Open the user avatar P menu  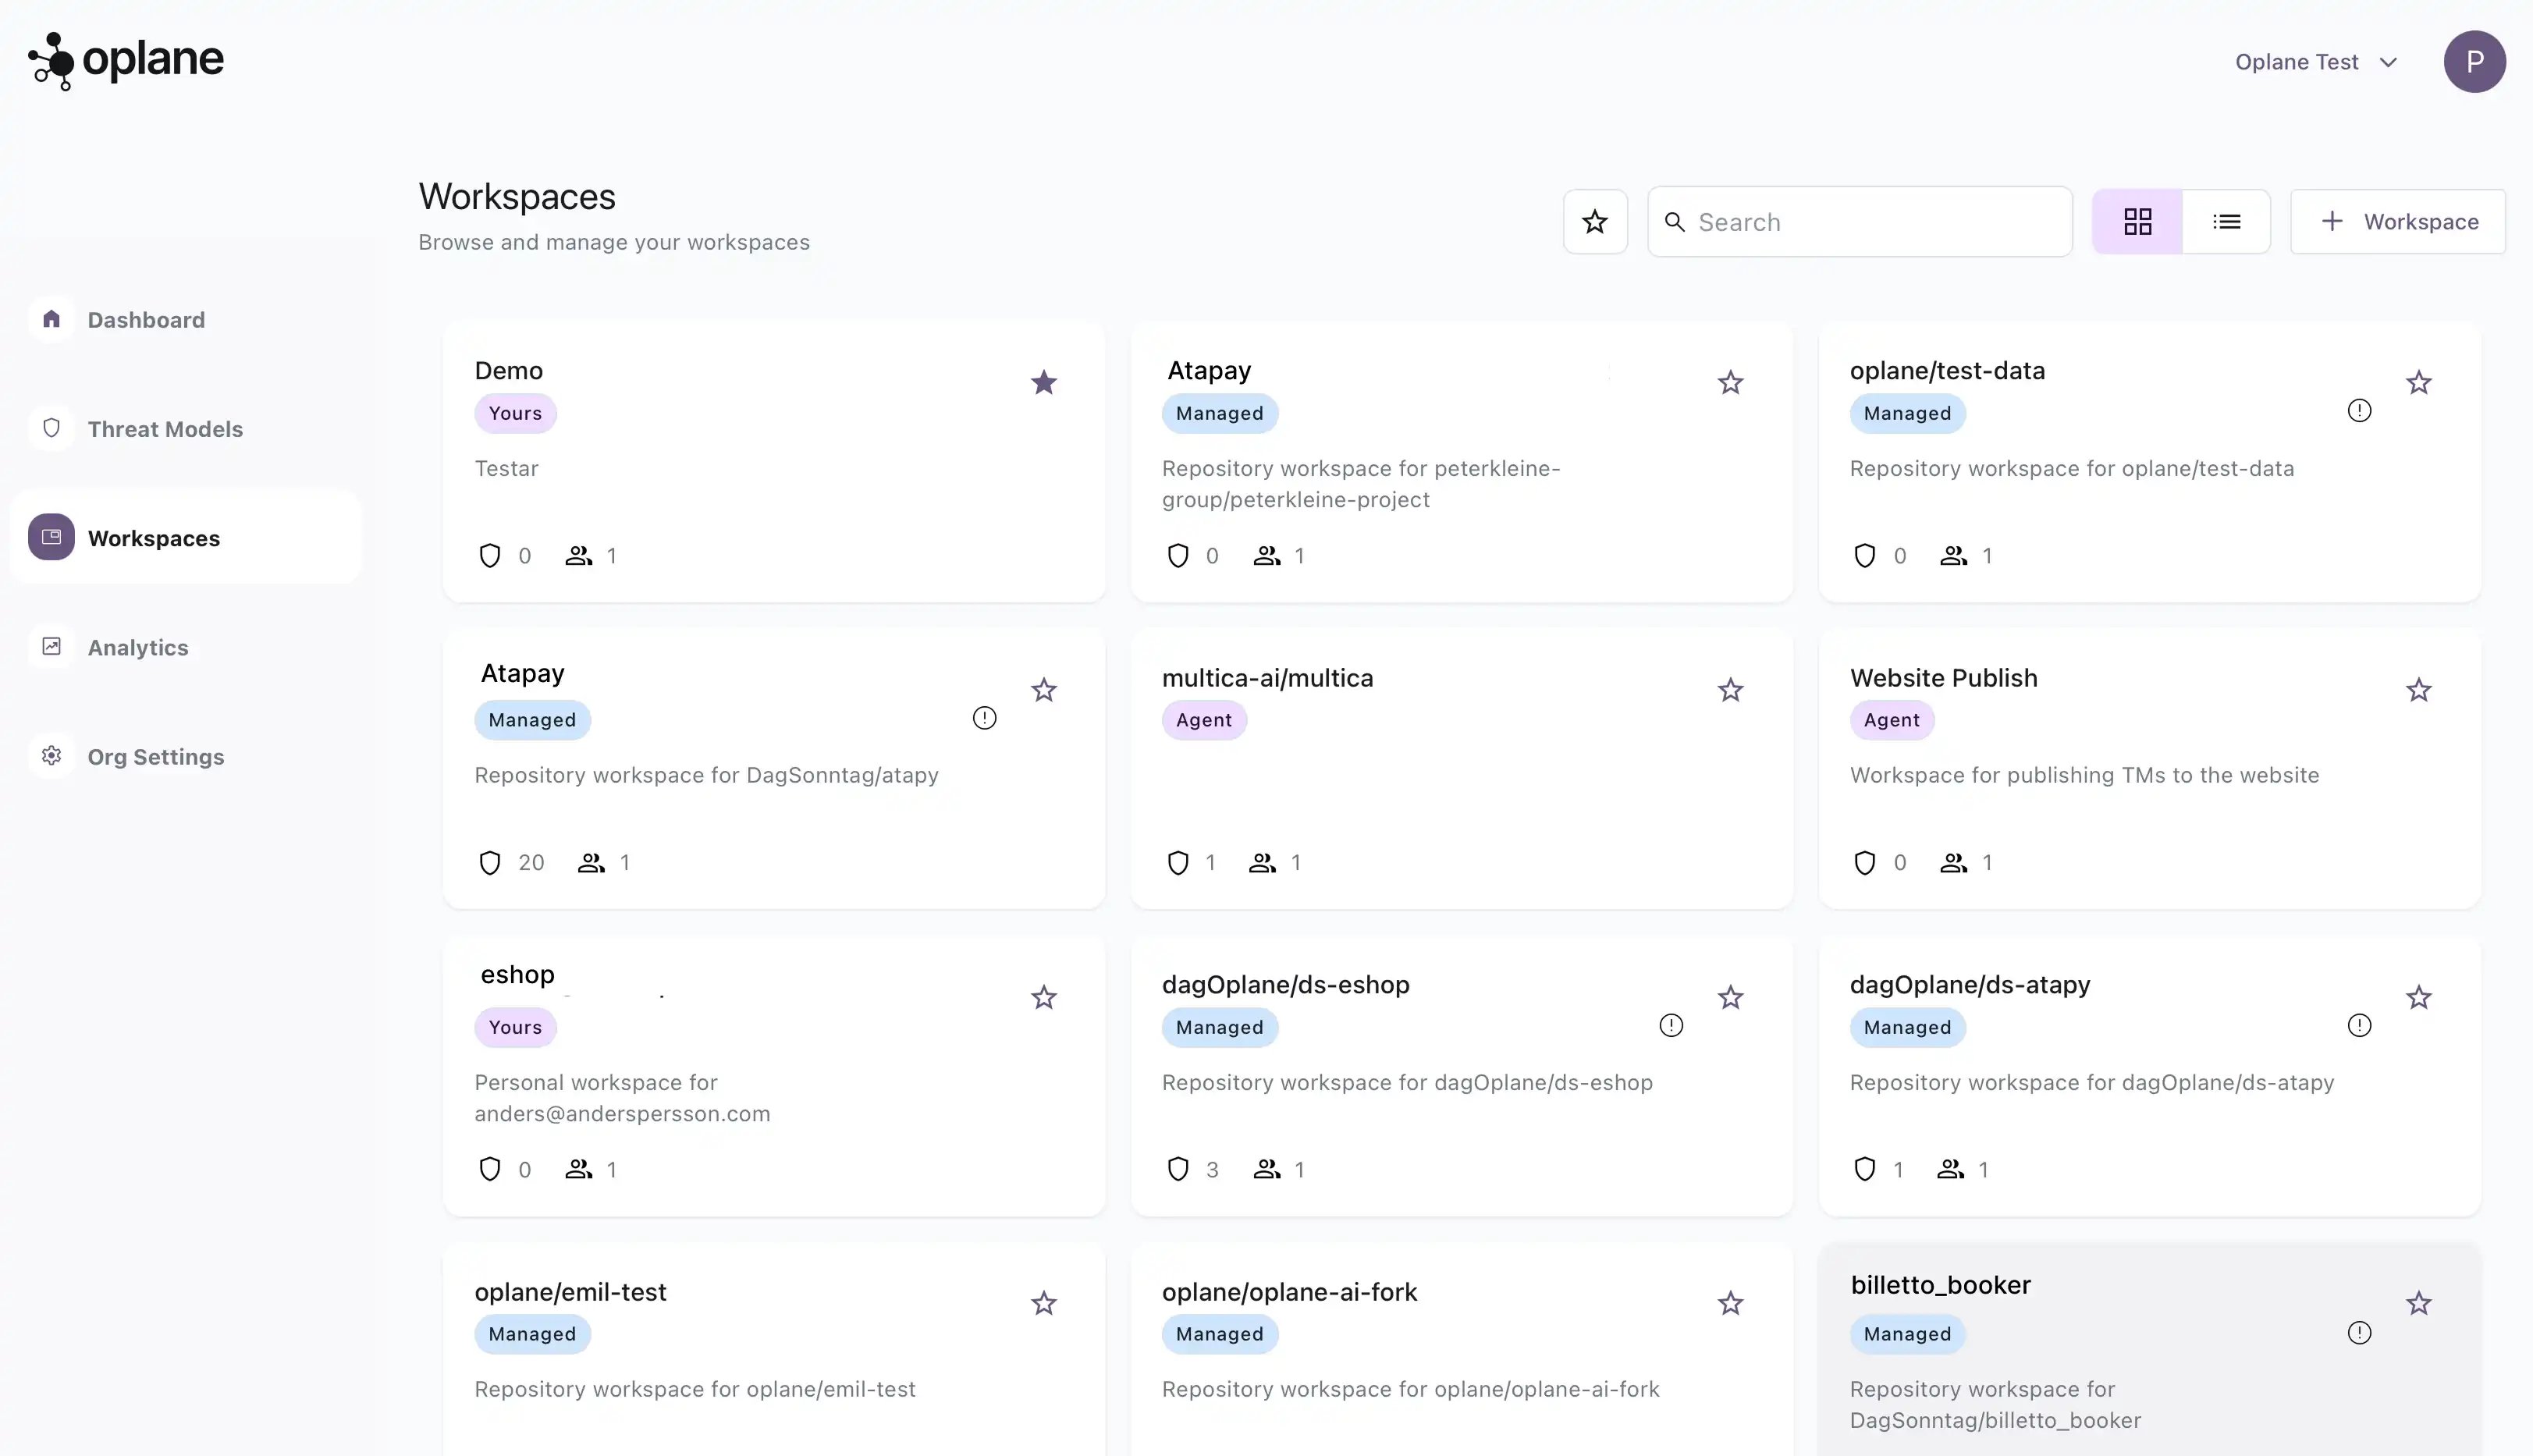pos(2474,62)
